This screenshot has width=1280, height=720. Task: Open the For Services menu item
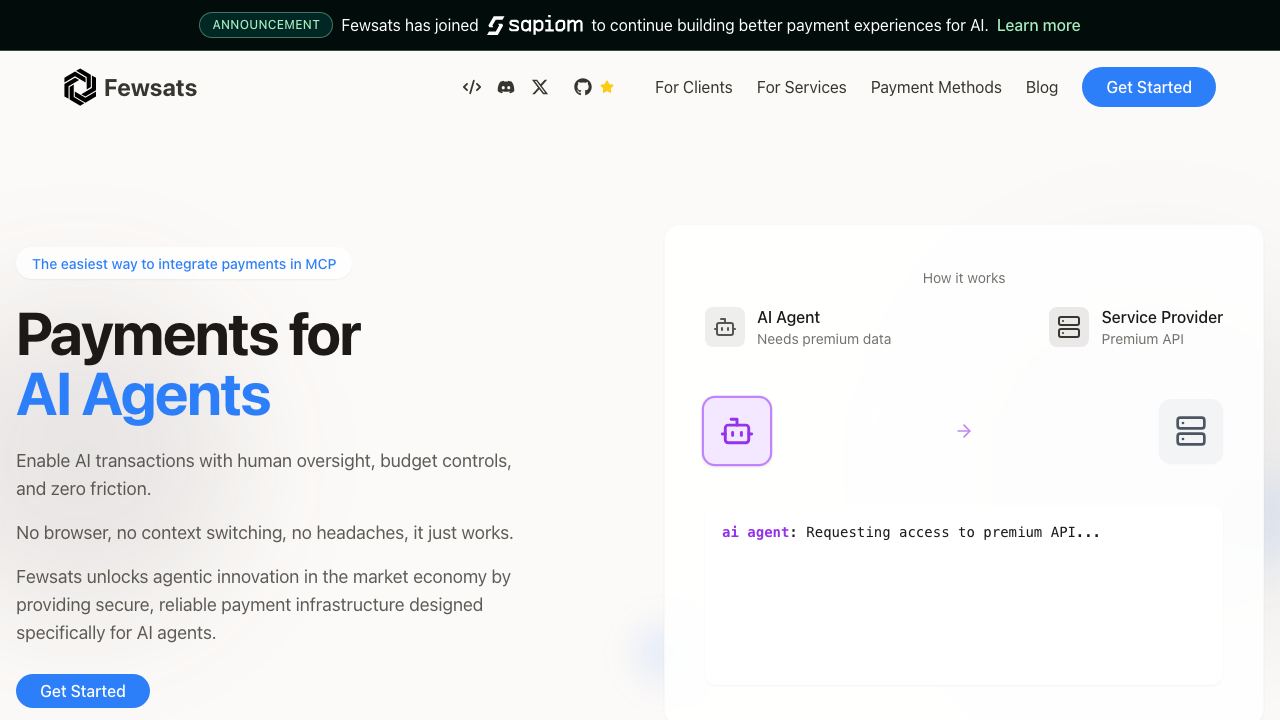(802, 87)
